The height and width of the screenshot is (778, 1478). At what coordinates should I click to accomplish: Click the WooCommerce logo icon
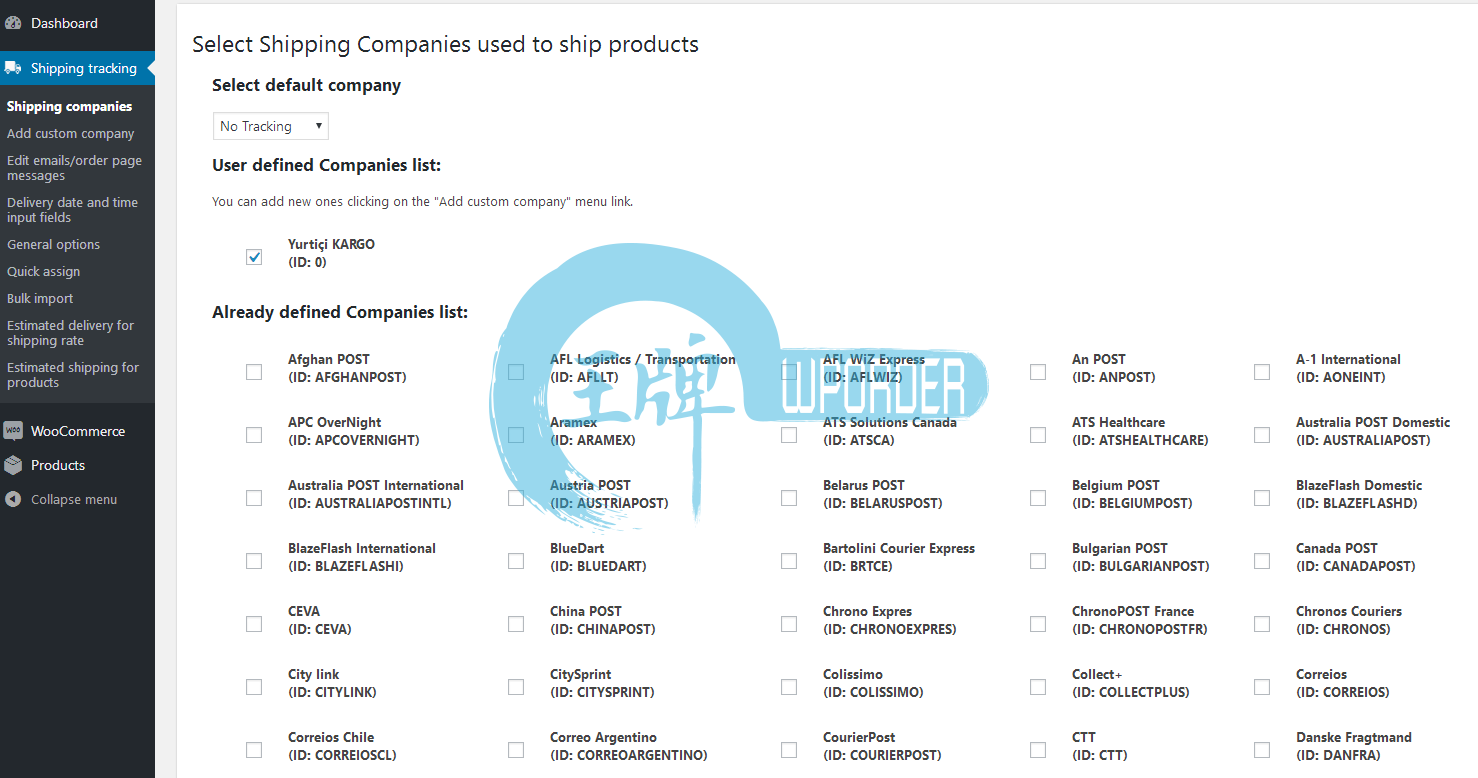pyautogui.click(x=13, y=431)
